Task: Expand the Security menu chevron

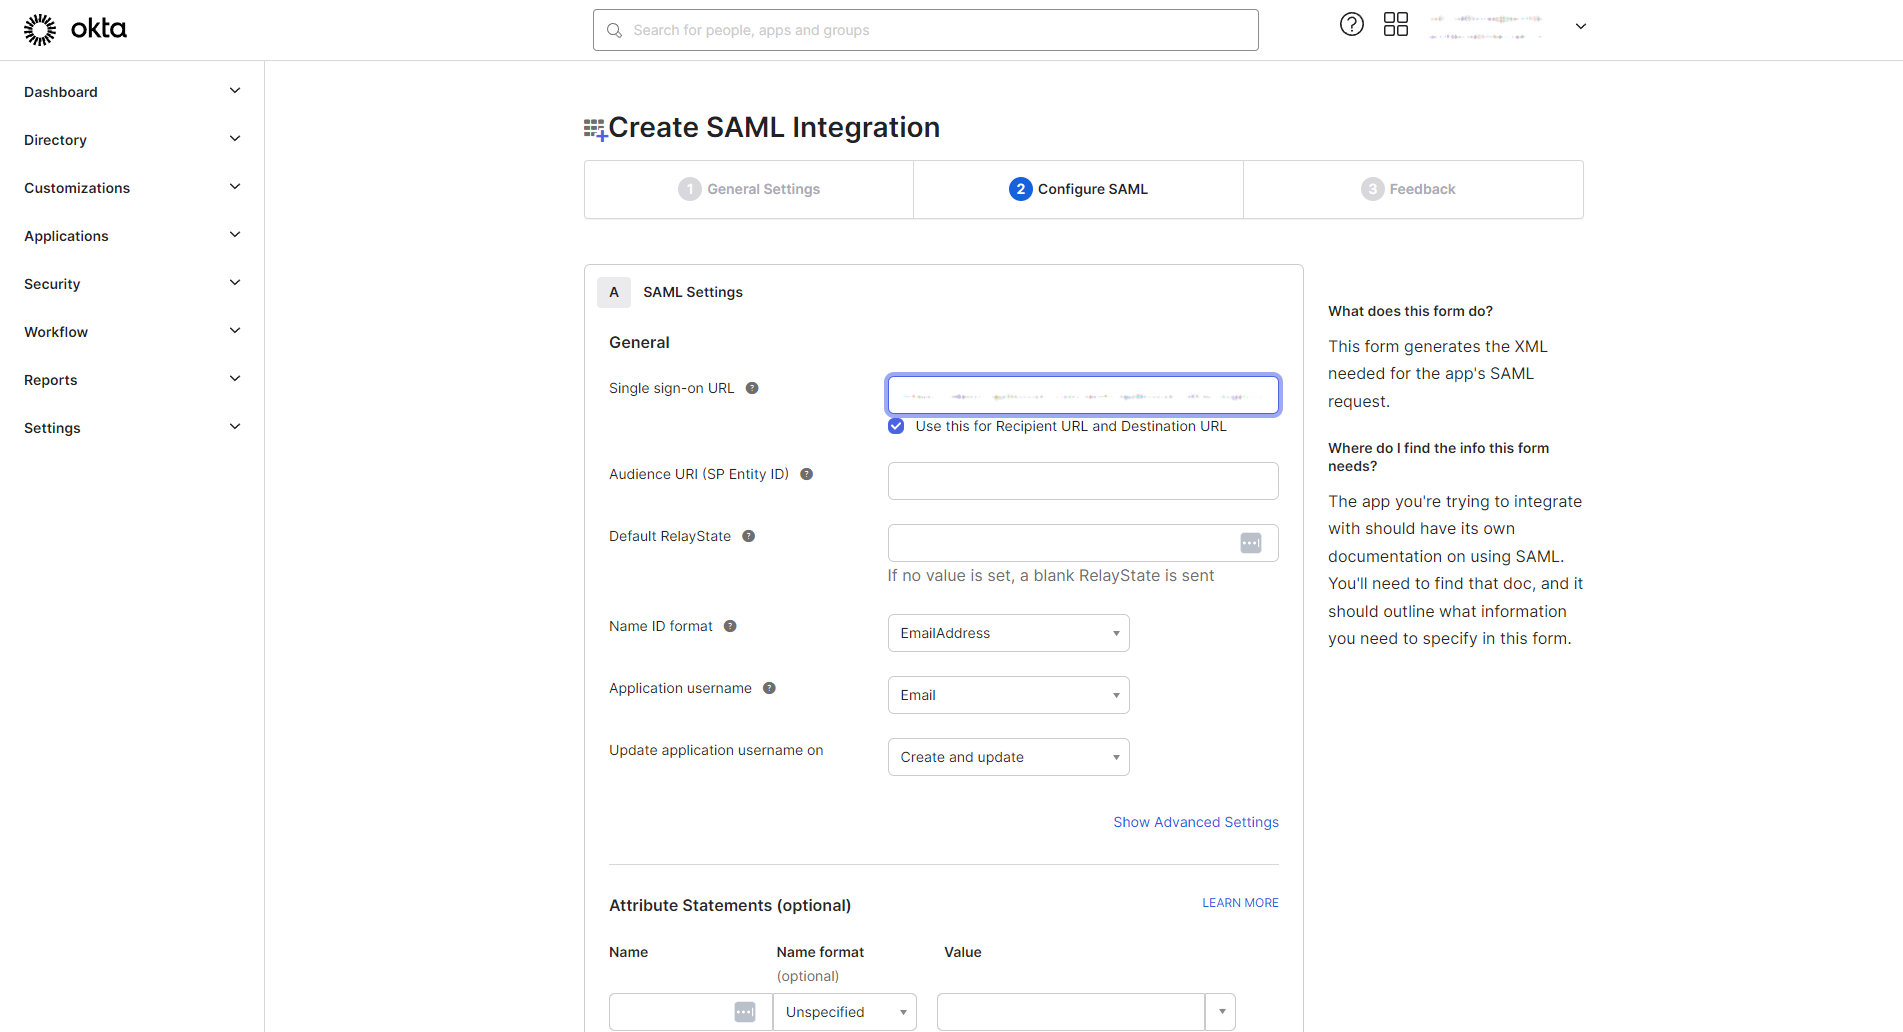Action: pos(235,283)
